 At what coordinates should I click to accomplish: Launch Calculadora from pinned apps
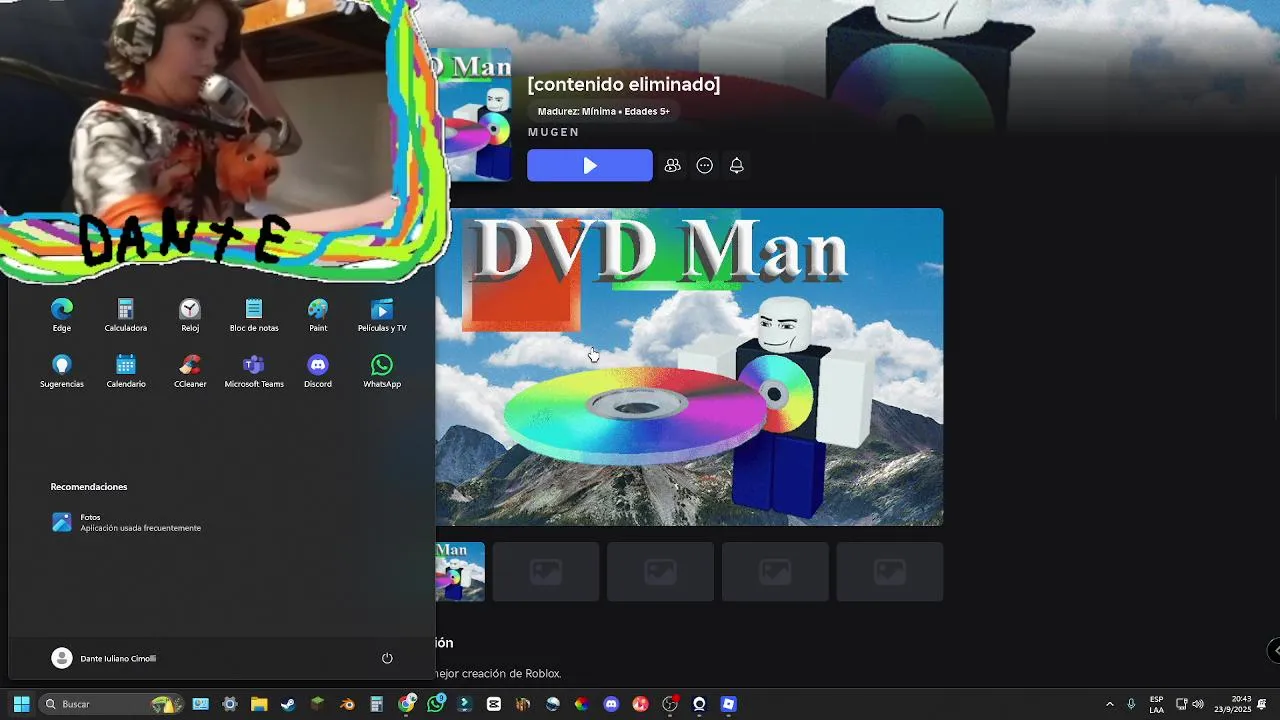click(x=126, y=315)
